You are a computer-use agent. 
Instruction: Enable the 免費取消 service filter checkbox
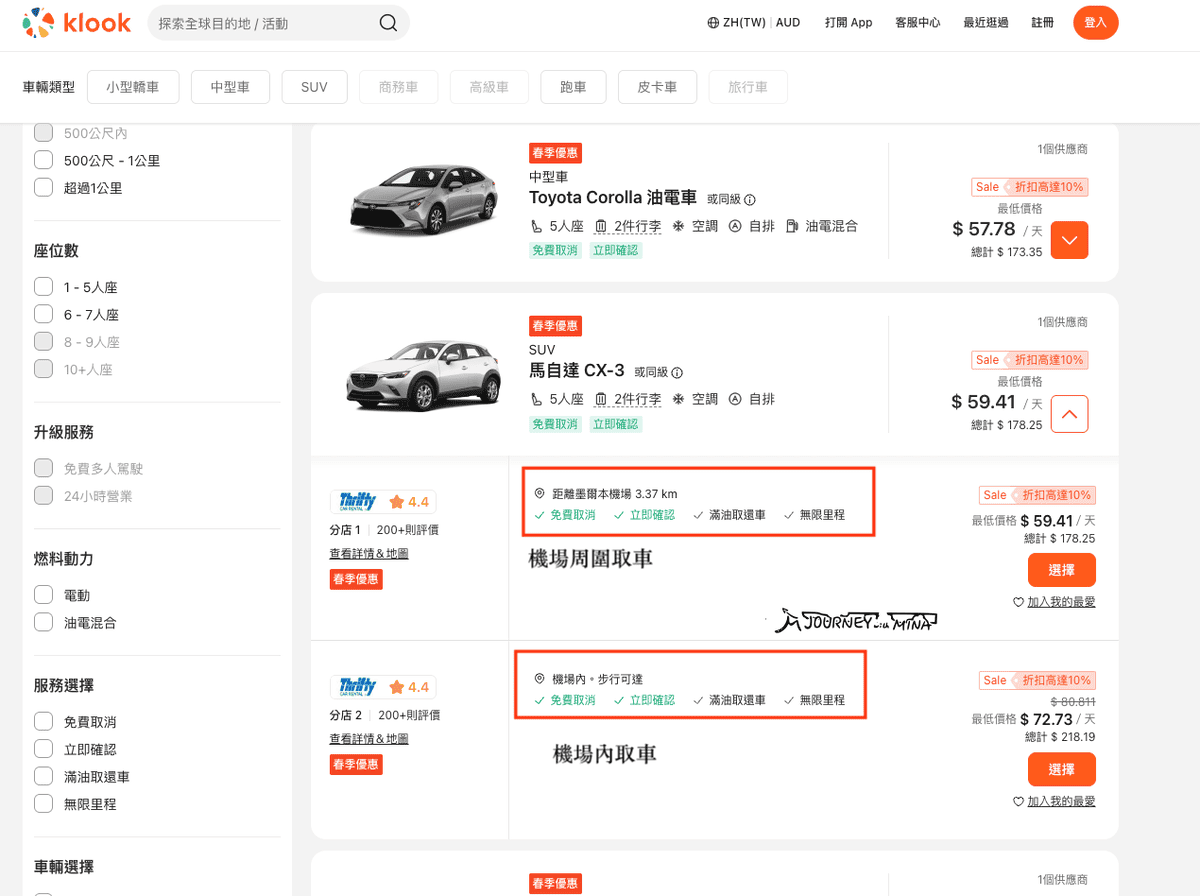pyautogui.click(x=43, y=722)
